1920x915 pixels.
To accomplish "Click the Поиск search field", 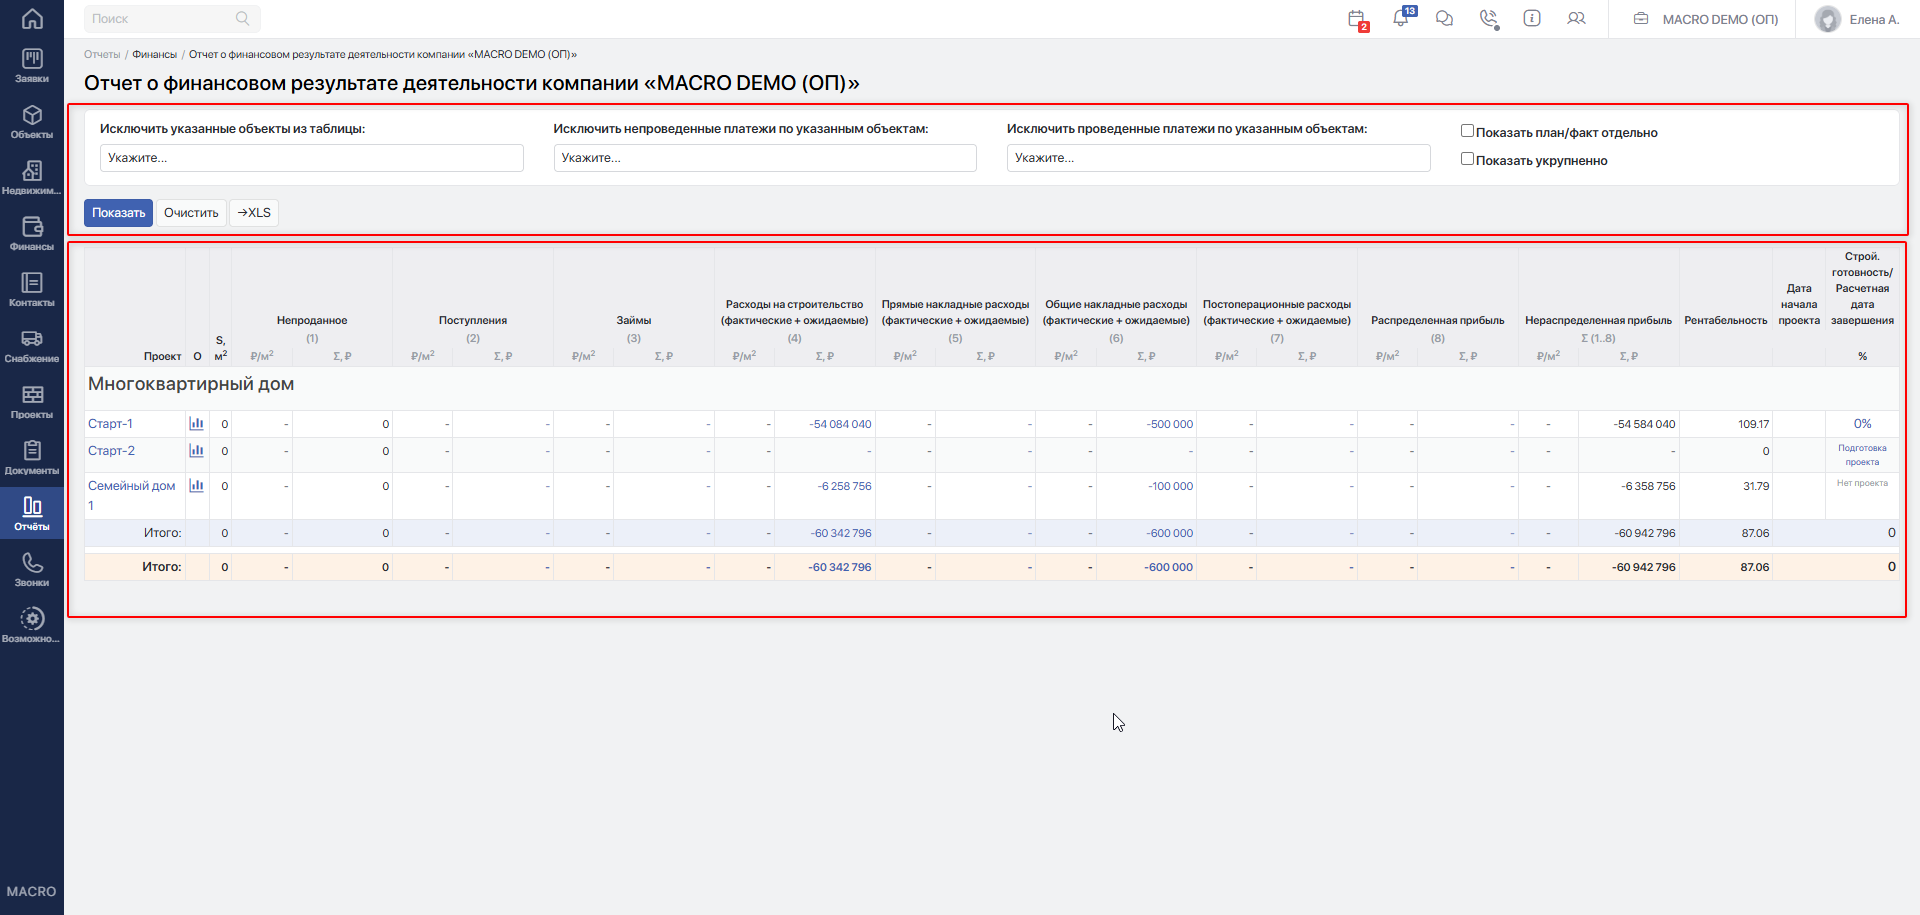I will tap(172, 19).
